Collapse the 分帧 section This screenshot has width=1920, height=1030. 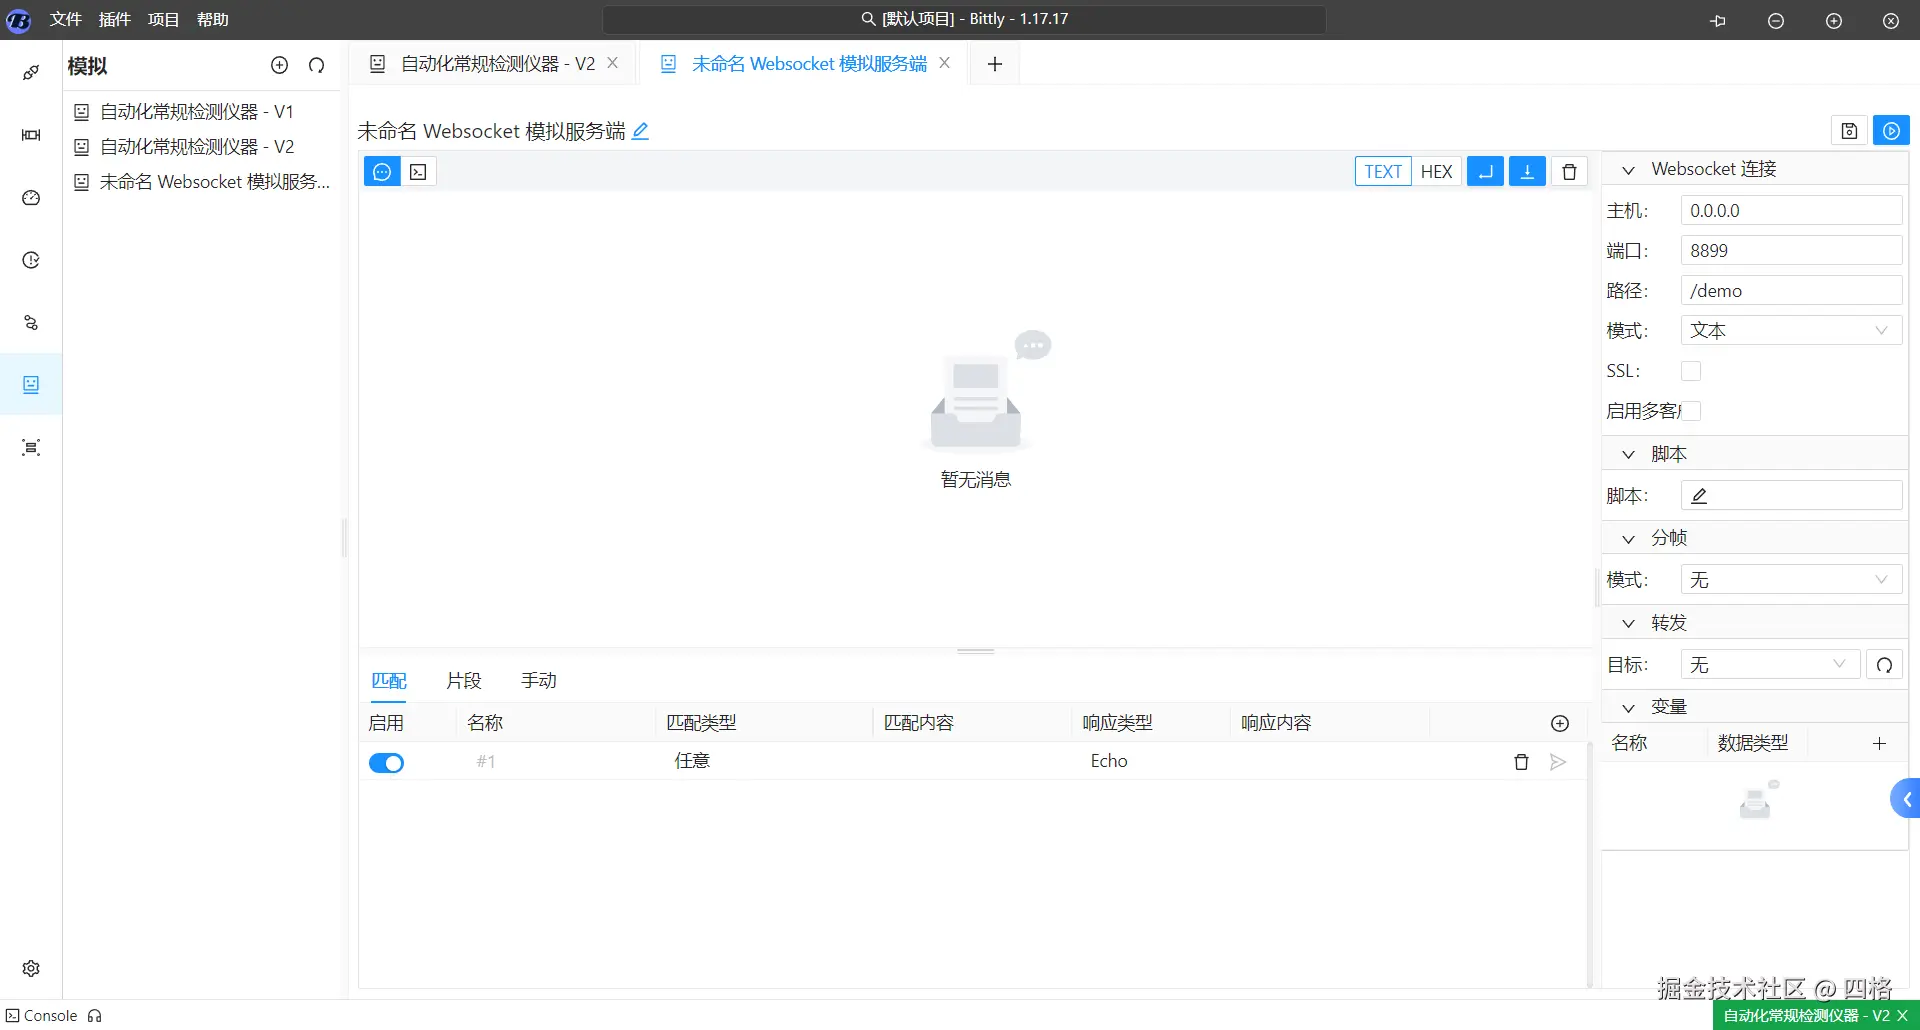1628,539
